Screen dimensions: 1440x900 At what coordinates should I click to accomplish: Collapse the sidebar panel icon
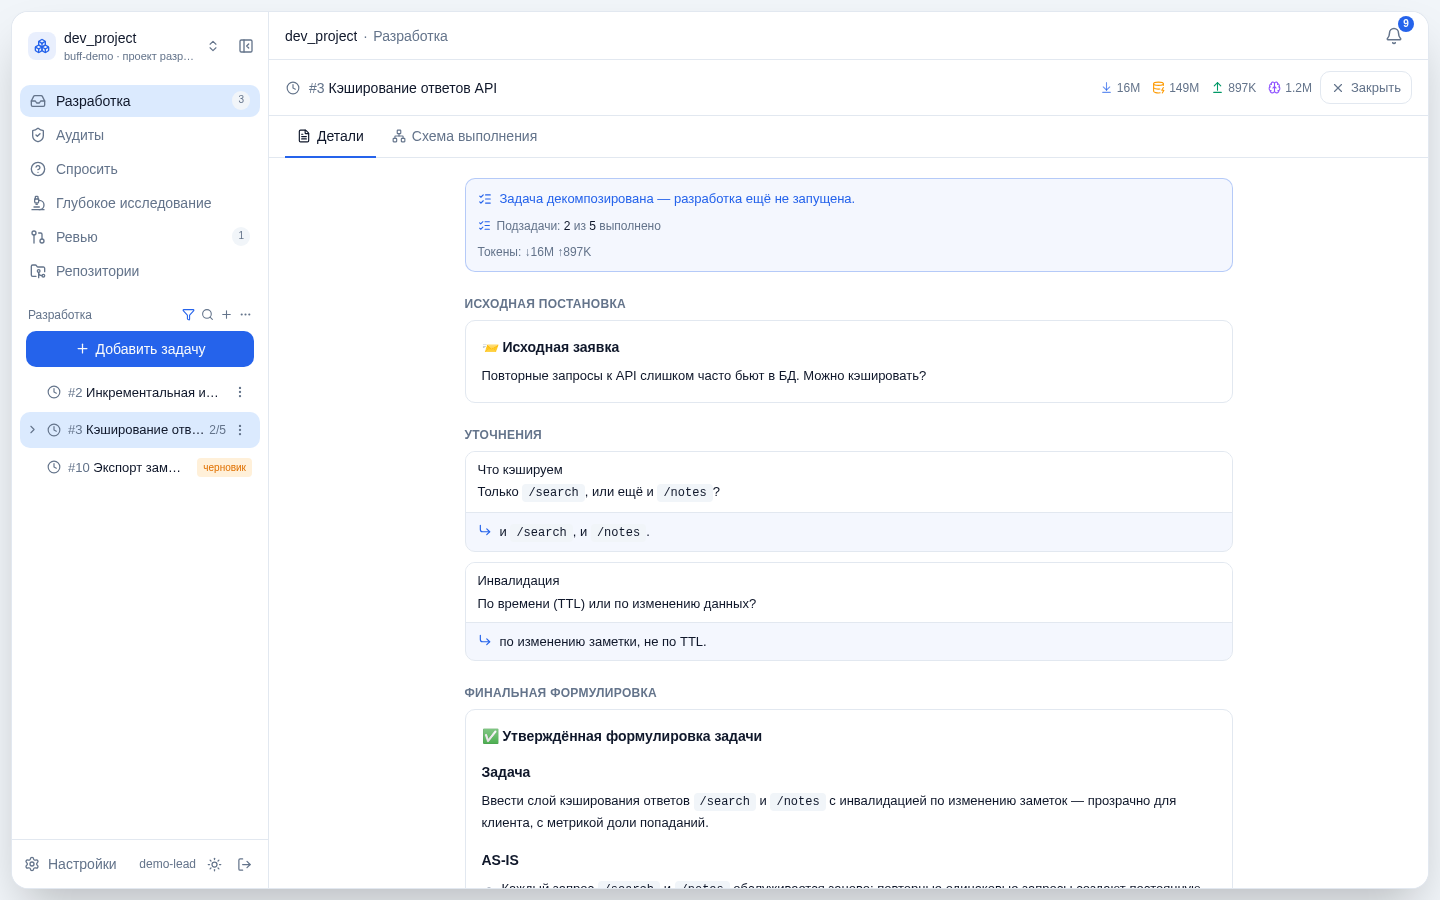(246, 46)
